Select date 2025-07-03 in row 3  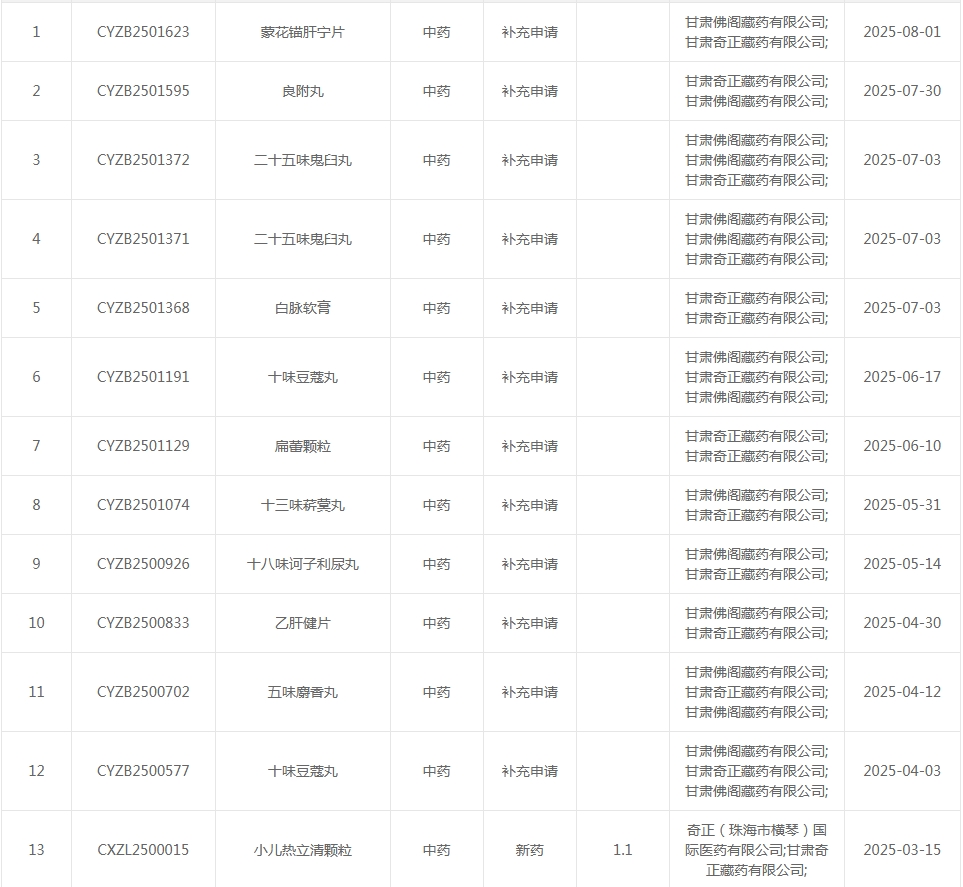tap(902, 160)
